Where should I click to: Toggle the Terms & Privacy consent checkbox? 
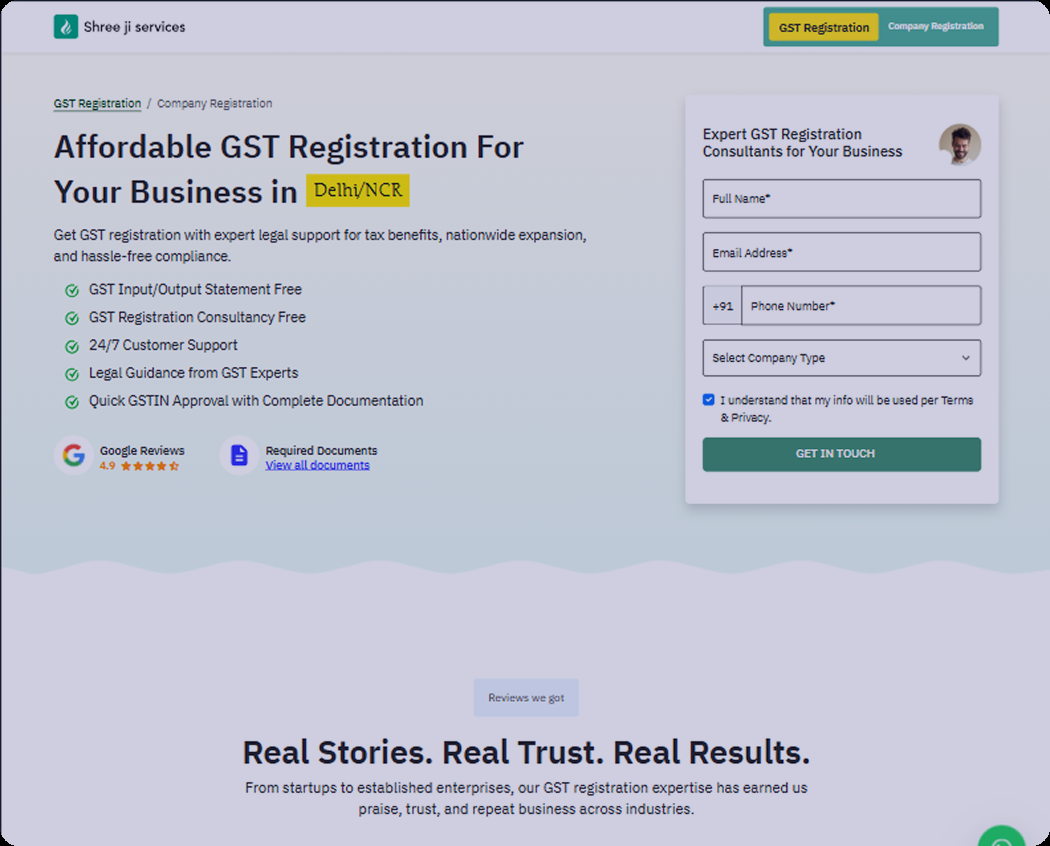click(709, 400)
